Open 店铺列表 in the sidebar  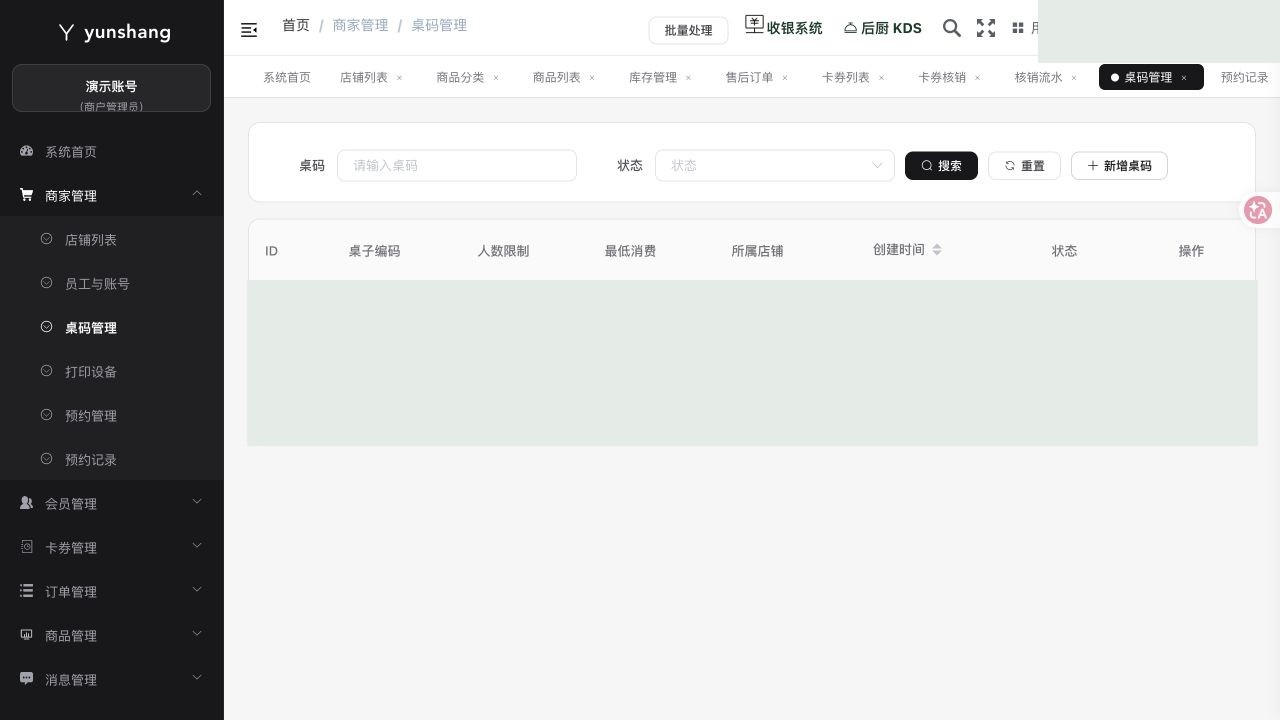[x=112, y=239]
